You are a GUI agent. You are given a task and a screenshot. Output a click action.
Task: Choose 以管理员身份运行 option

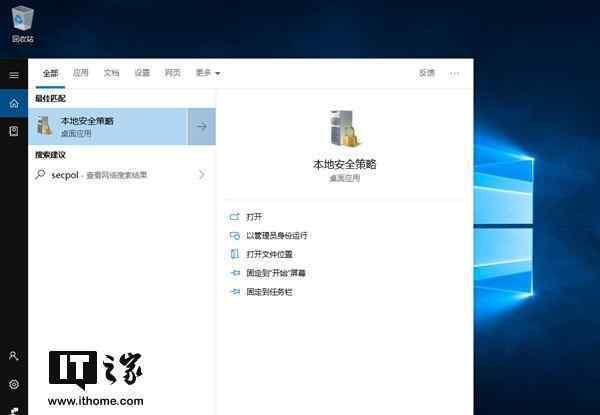(x=277, y=236)
